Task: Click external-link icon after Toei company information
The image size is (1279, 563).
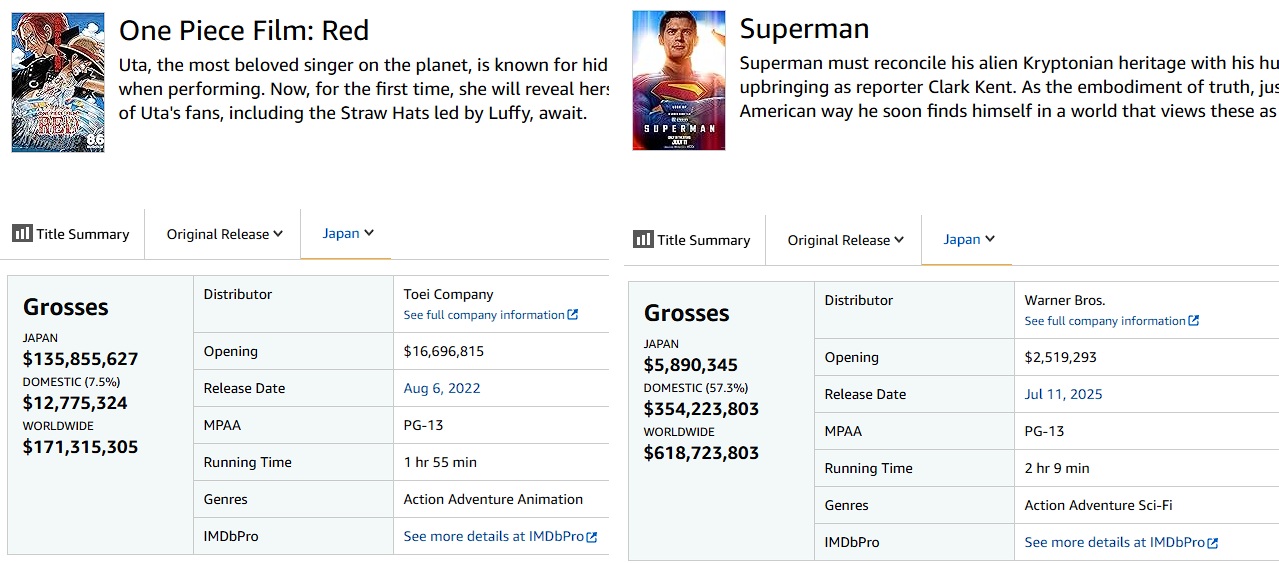Action: tap(573, 315)
